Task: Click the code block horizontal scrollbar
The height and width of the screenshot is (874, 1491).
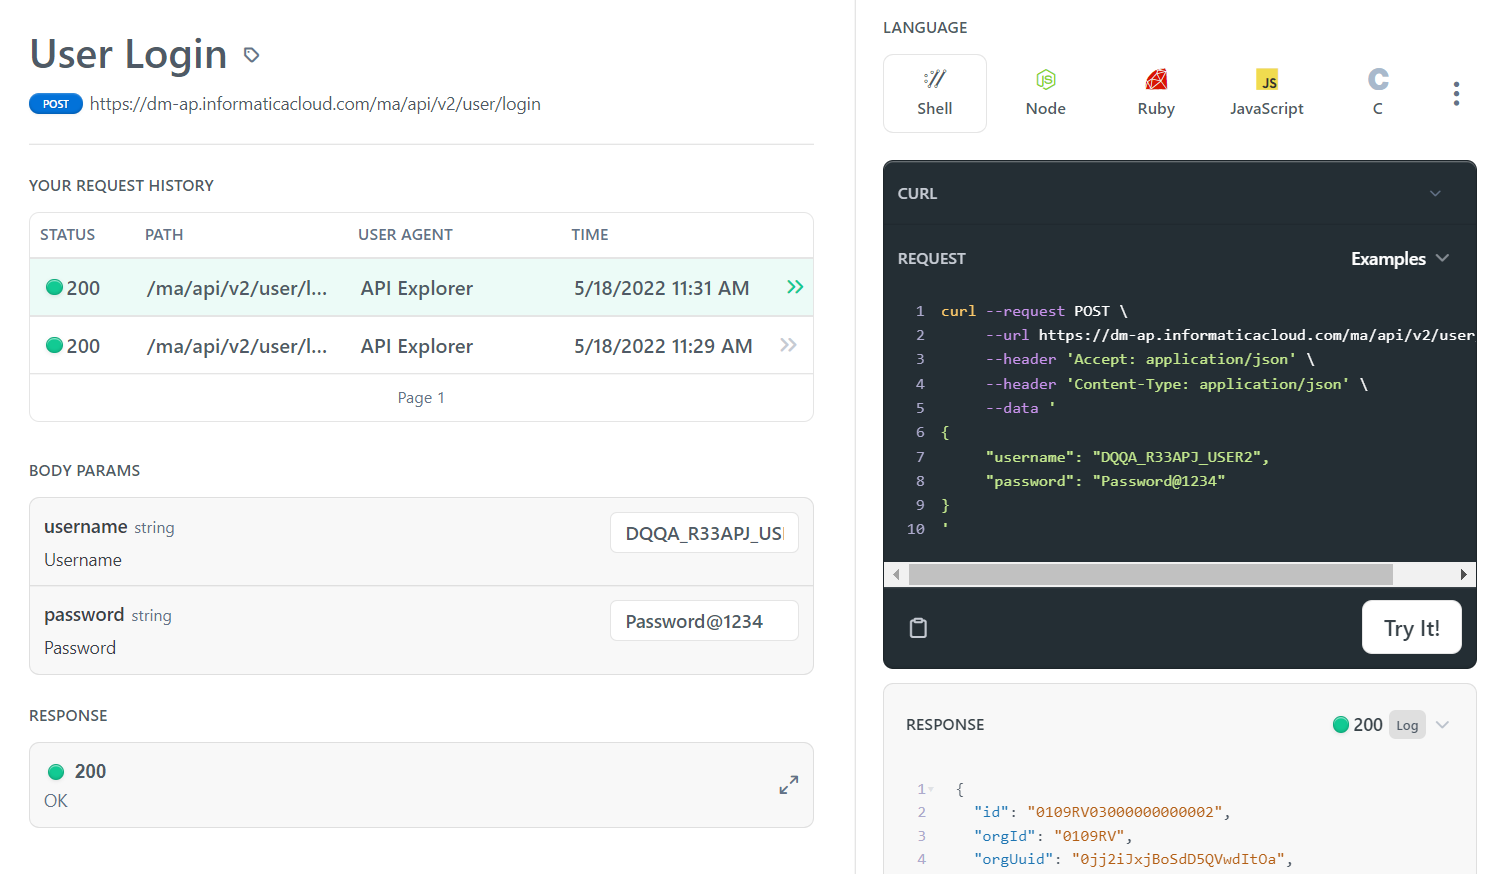Action: pyautogui.click(x=1151, y=574)
